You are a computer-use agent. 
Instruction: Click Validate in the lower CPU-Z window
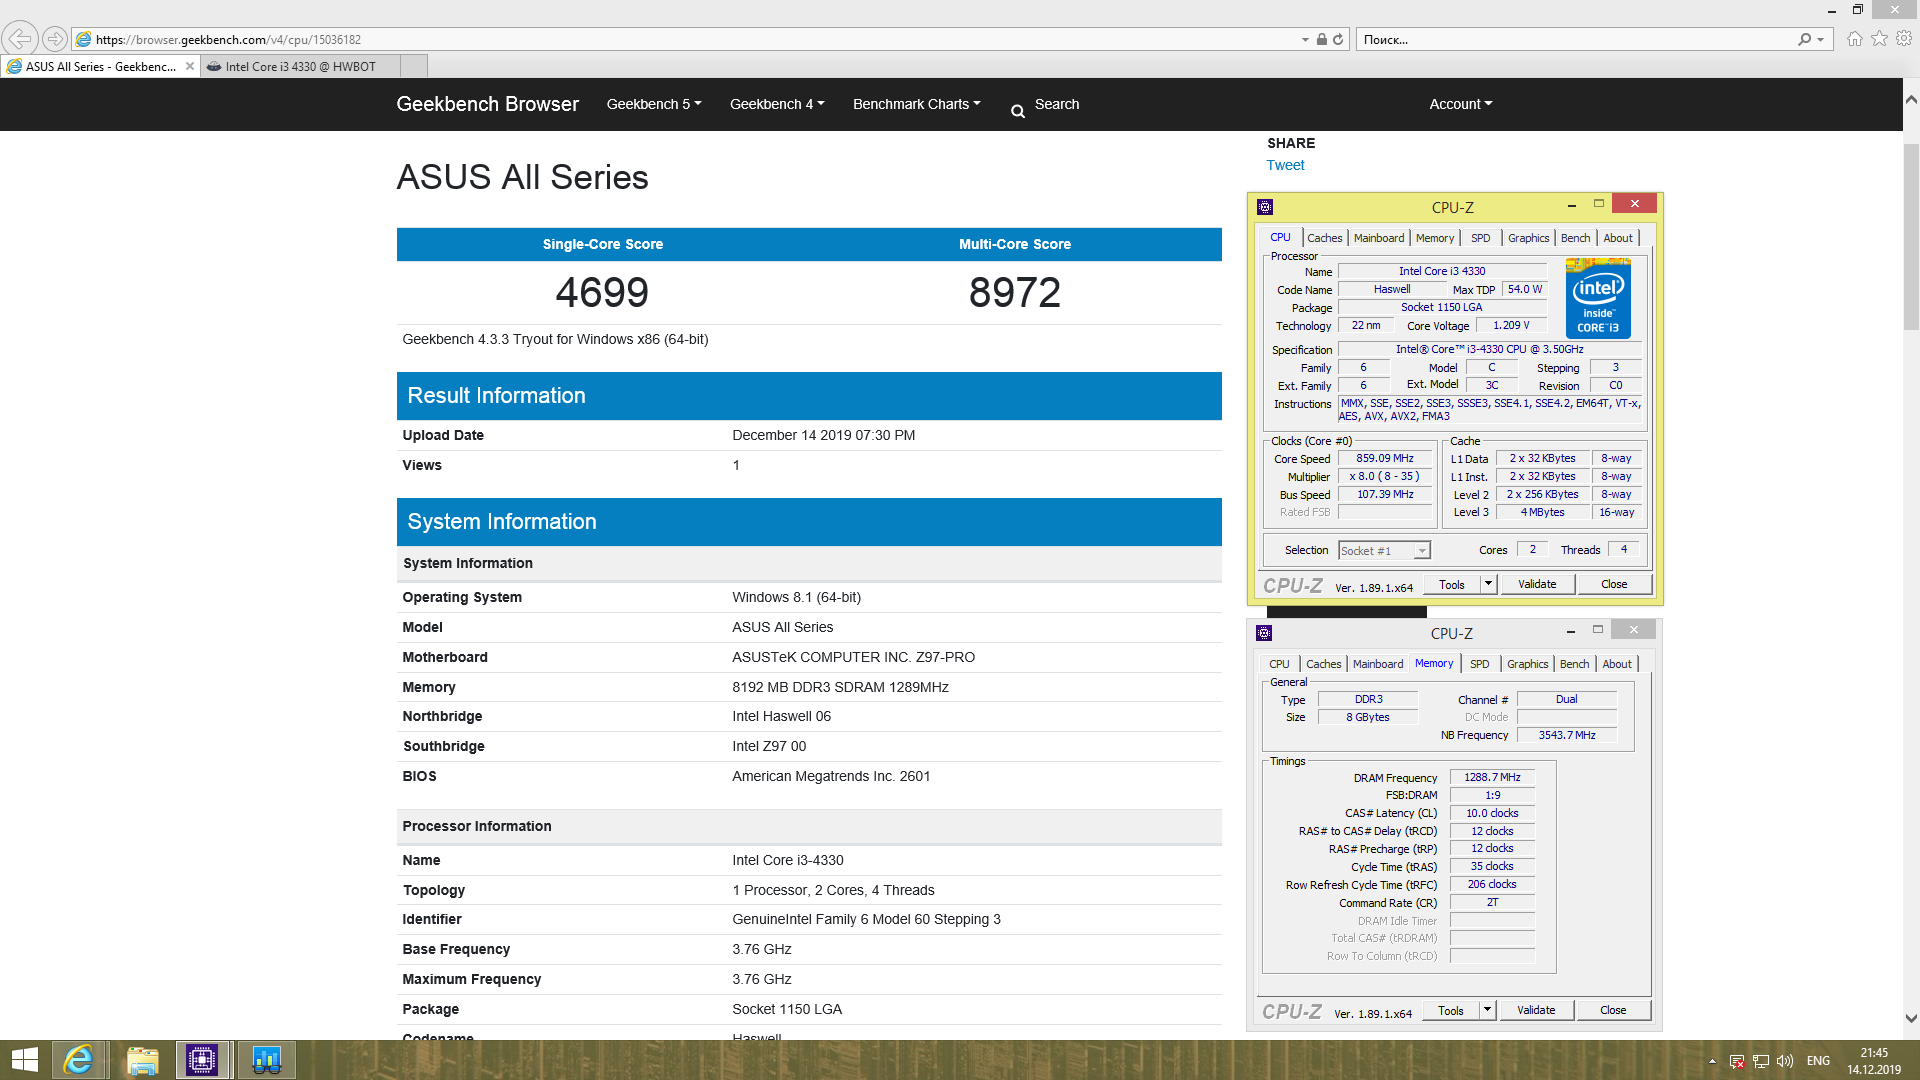coord(1537,1010)
